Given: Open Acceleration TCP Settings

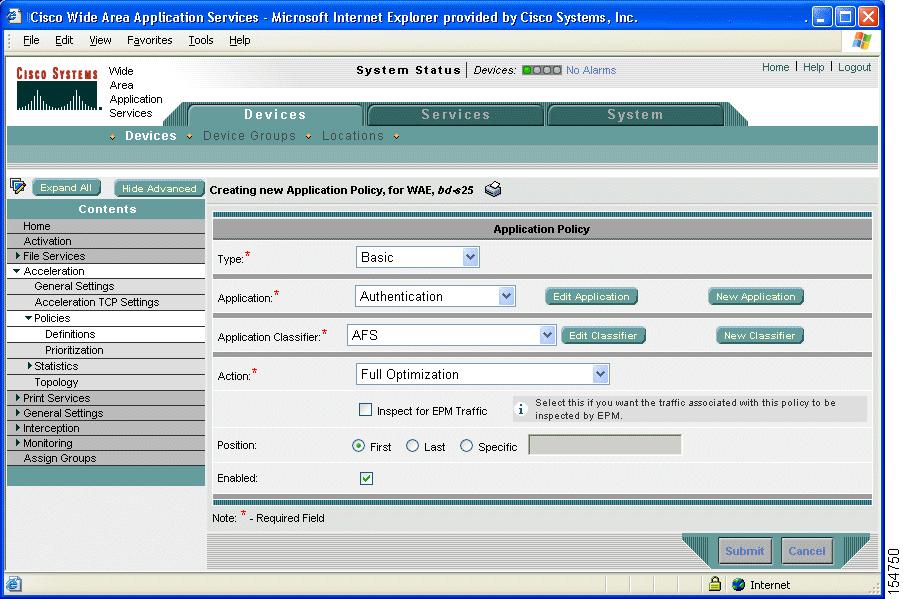Looking at the screenshot, I should [106, 302].
